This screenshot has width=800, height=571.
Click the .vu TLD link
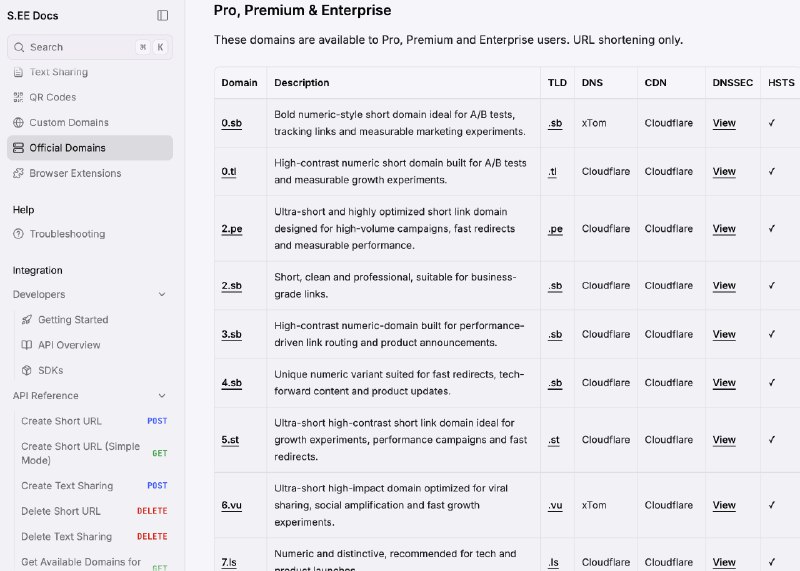555,505
